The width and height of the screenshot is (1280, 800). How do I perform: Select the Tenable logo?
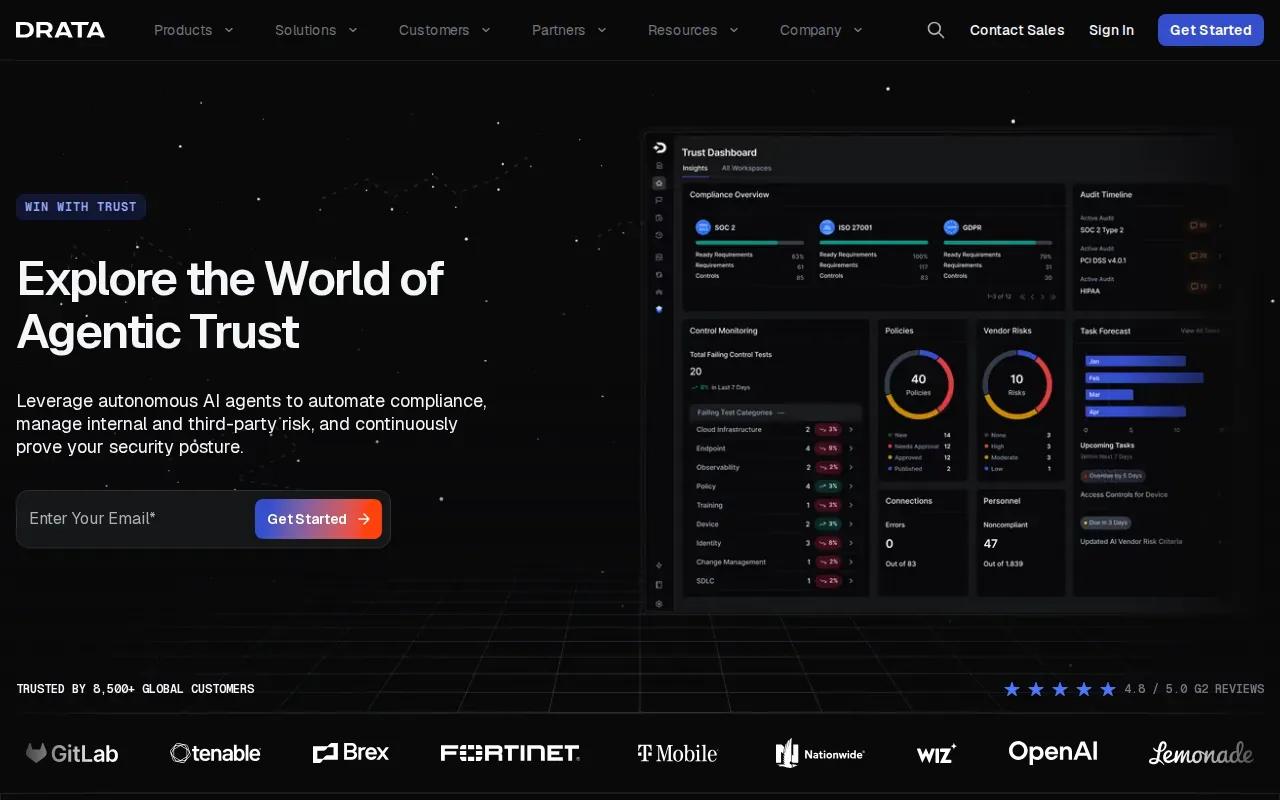coord(215,753)
